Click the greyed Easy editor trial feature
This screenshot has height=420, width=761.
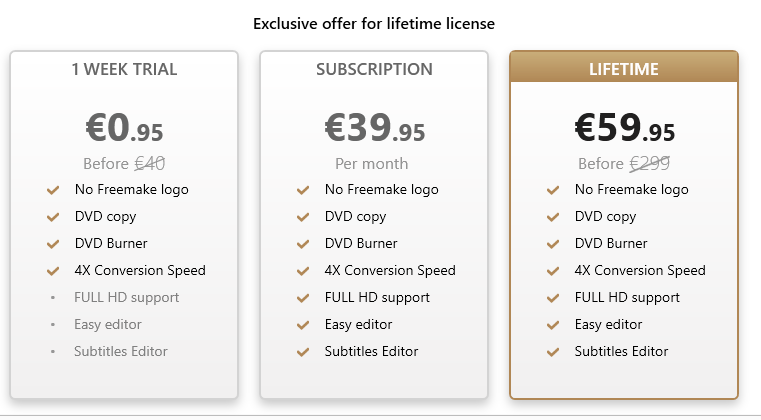point(107,324)
